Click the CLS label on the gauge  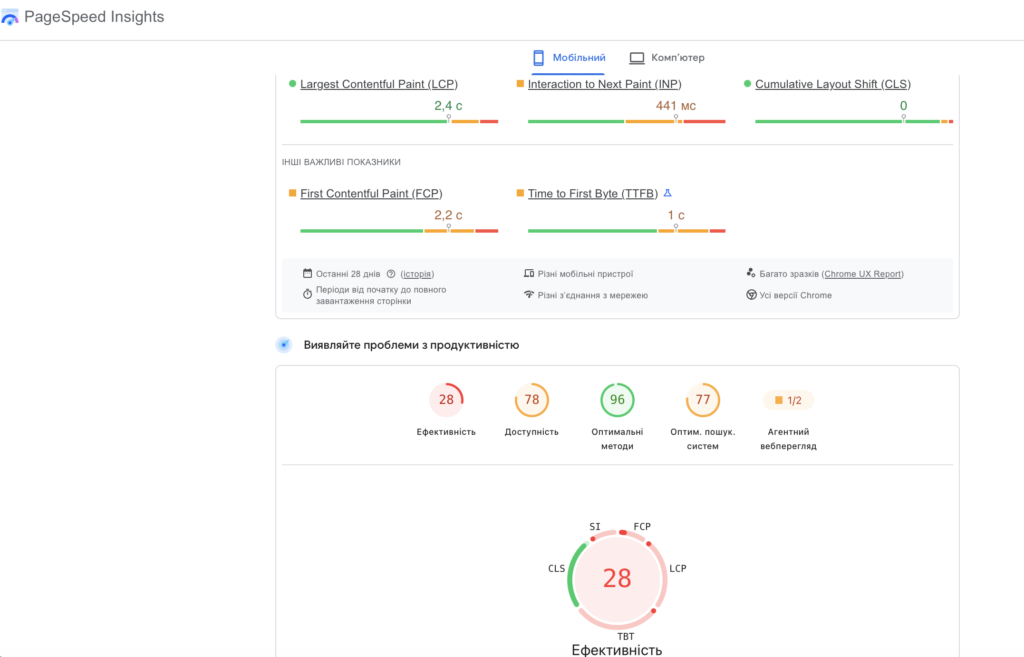(x=556, y=569)
